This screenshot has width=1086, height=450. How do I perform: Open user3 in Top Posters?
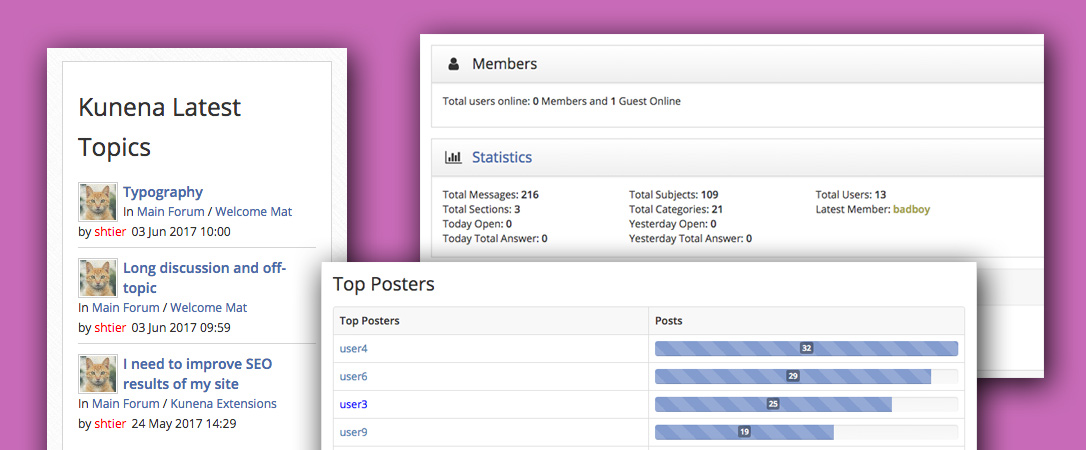[x=353, y=404]
